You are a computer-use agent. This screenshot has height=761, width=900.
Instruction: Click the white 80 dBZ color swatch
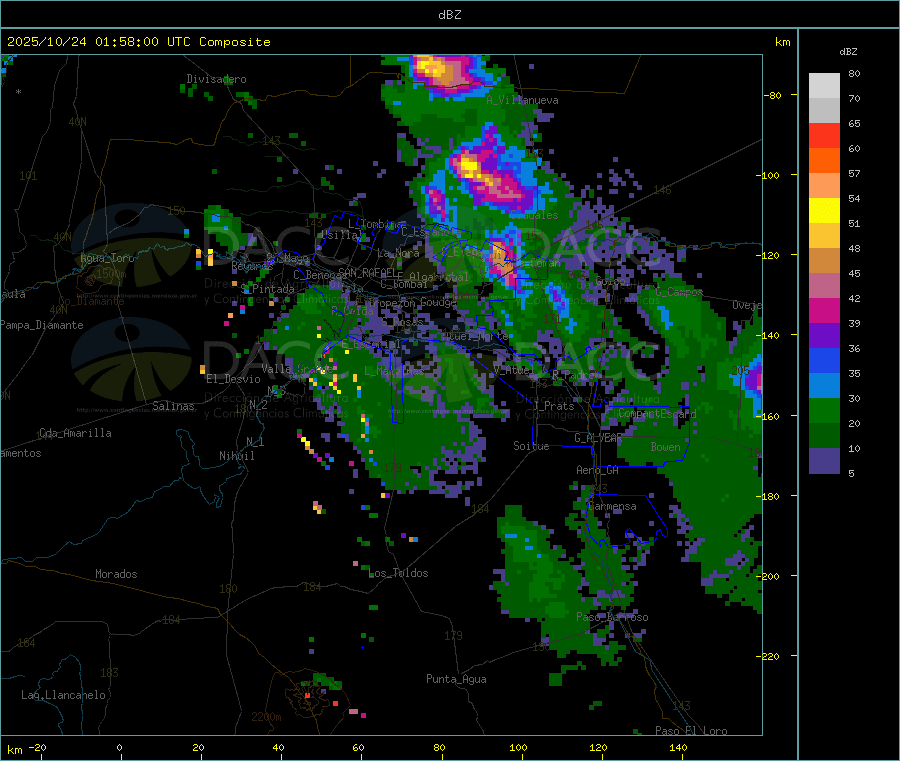824,86
